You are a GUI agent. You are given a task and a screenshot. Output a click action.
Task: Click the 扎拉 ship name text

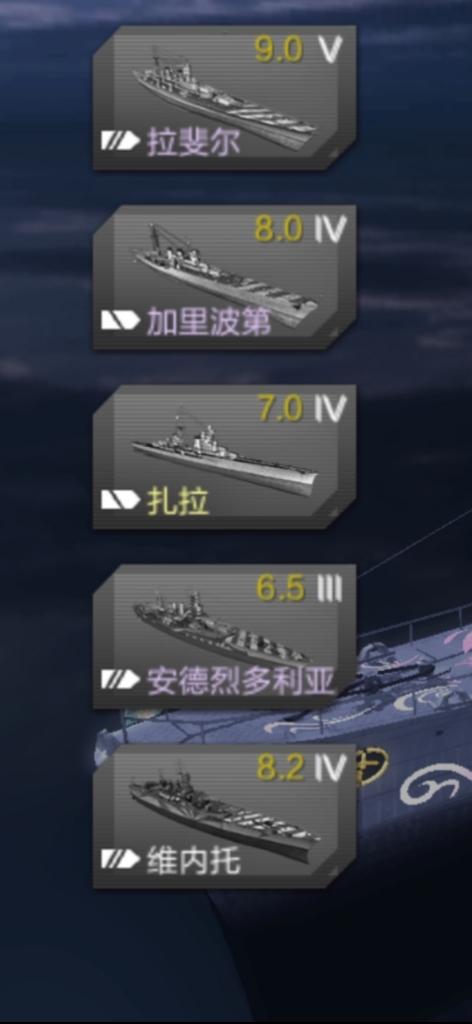tap(178, 501)
